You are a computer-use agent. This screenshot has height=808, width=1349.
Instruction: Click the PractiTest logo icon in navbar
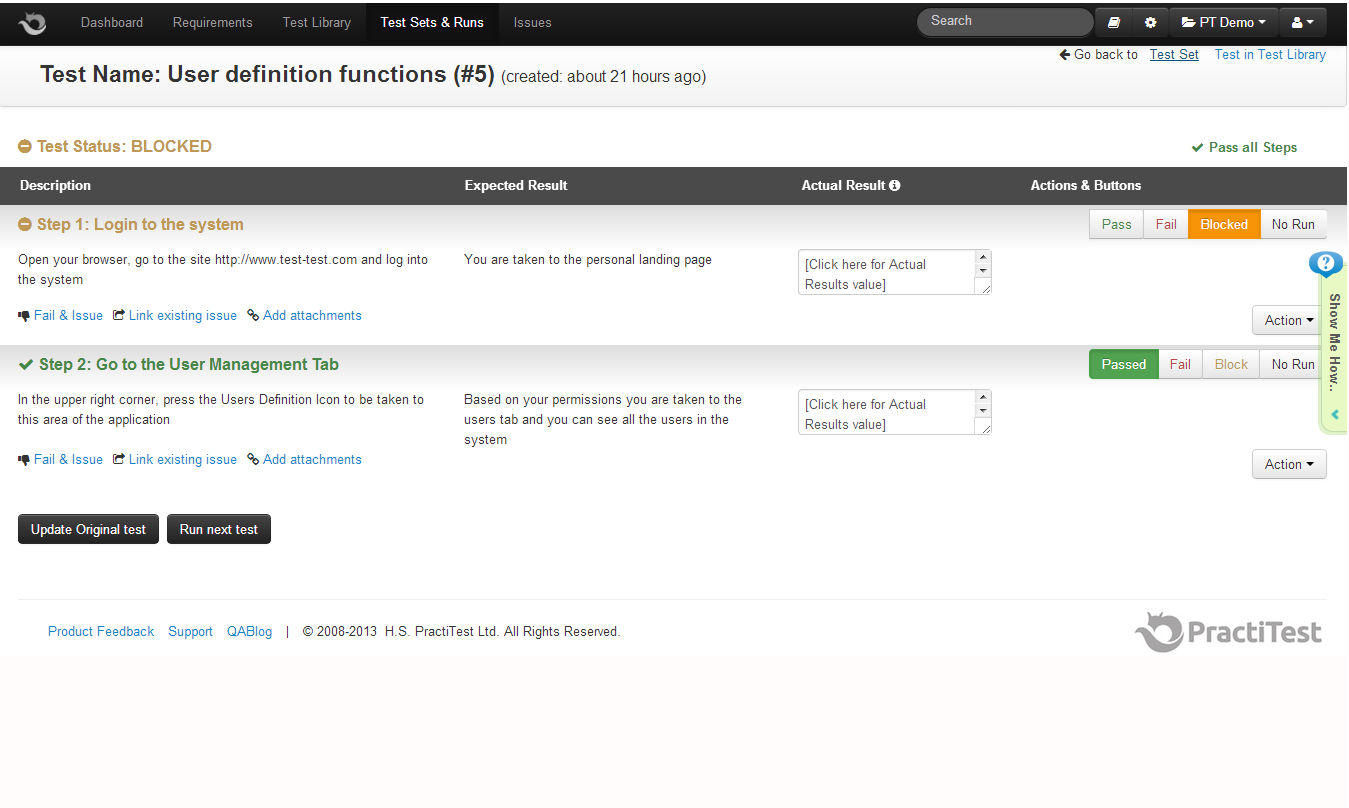click(32, 22)
